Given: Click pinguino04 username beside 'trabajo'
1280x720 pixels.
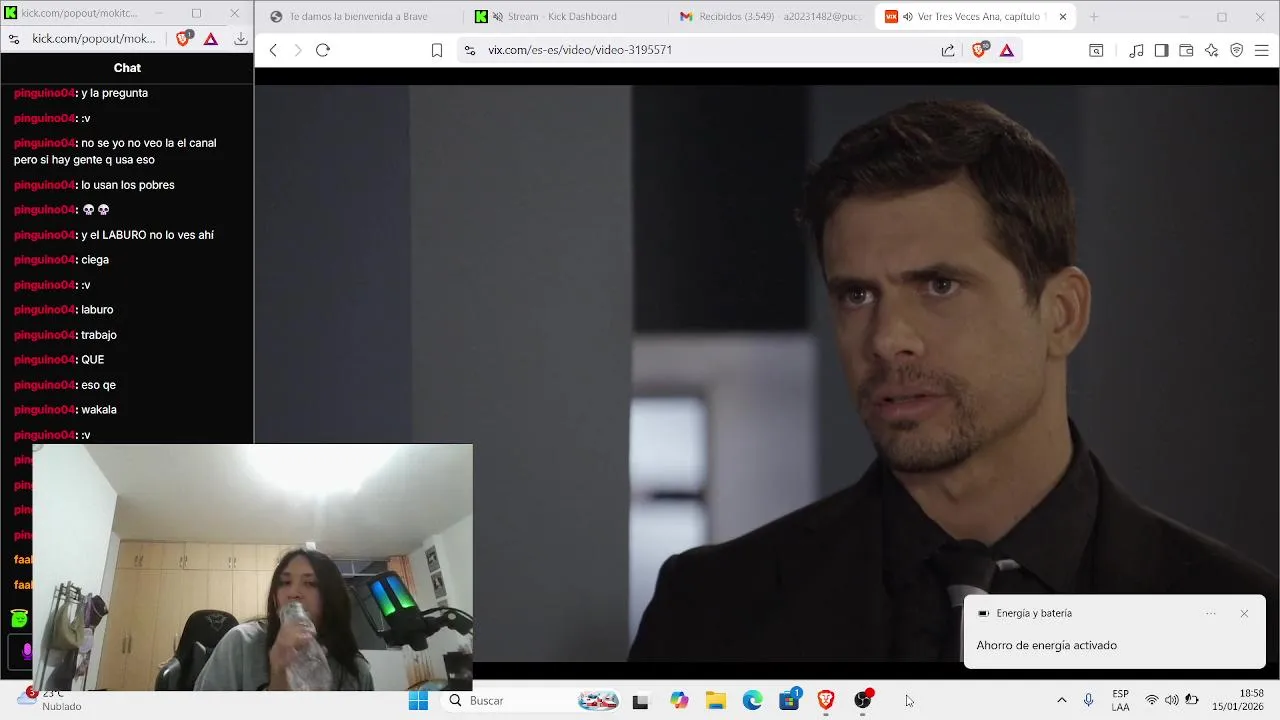Looking at the screenshot, I should click(x=44, y=335).
